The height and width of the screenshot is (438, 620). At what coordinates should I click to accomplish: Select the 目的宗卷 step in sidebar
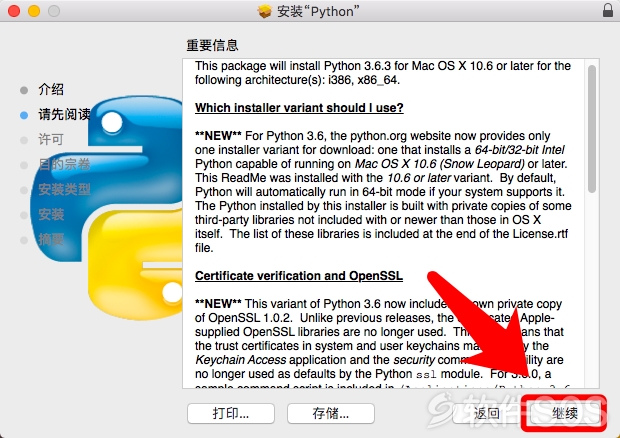(x=64, y=164)
